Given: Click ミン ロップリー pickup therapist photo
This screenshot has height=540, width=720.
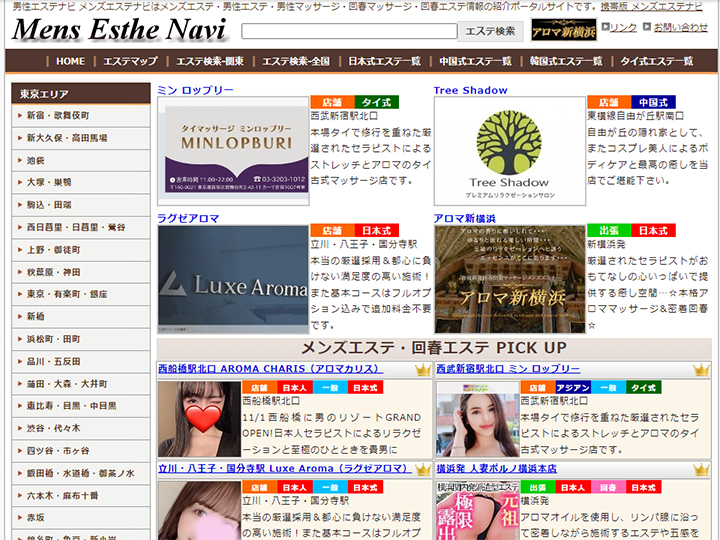Looking at the screenshot, I should tap(478, 419).
